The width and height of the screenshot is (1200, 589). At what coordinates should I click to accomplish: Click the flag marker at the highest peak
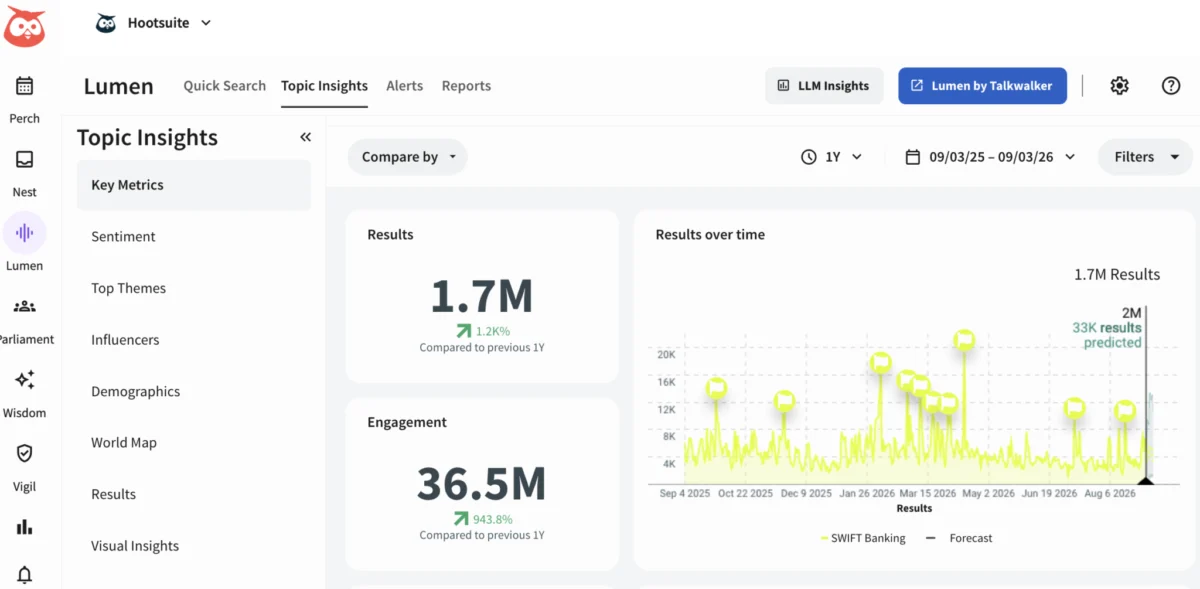[x=964, y=339]
